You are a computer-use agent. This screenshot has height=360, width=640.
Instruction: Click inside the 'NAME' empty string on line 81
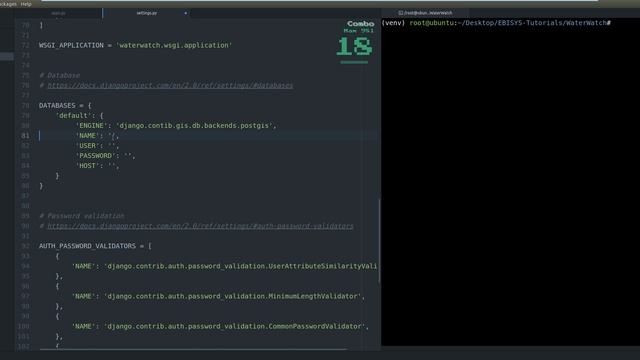(112, 136)
